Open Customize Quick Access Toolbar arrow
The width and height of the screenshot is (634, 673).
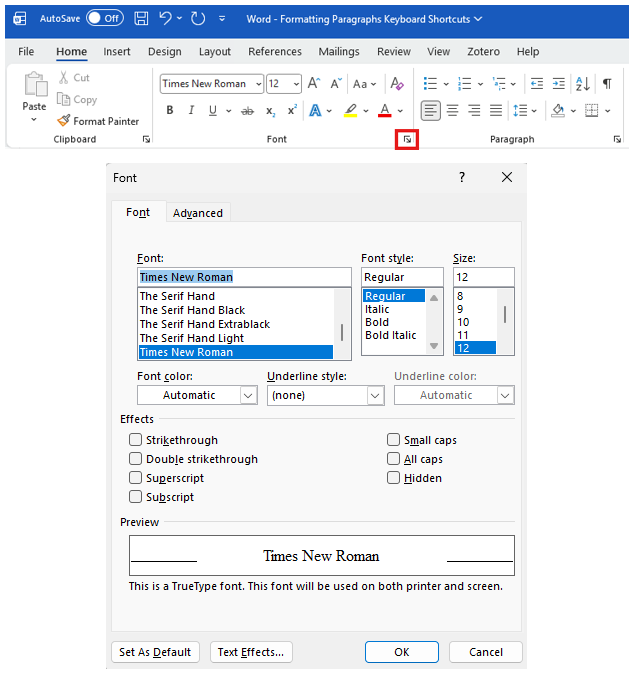[222, 18]
